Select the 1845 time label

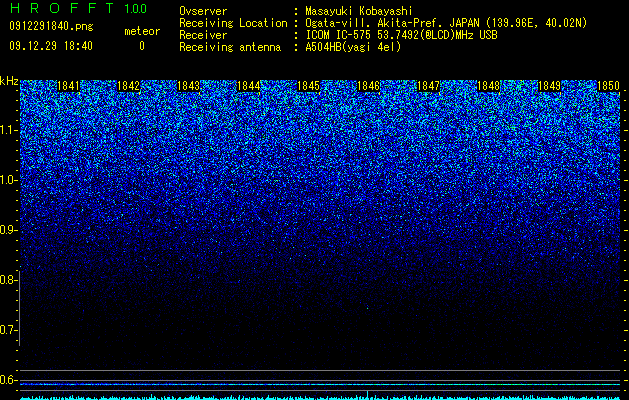[308, 86]
